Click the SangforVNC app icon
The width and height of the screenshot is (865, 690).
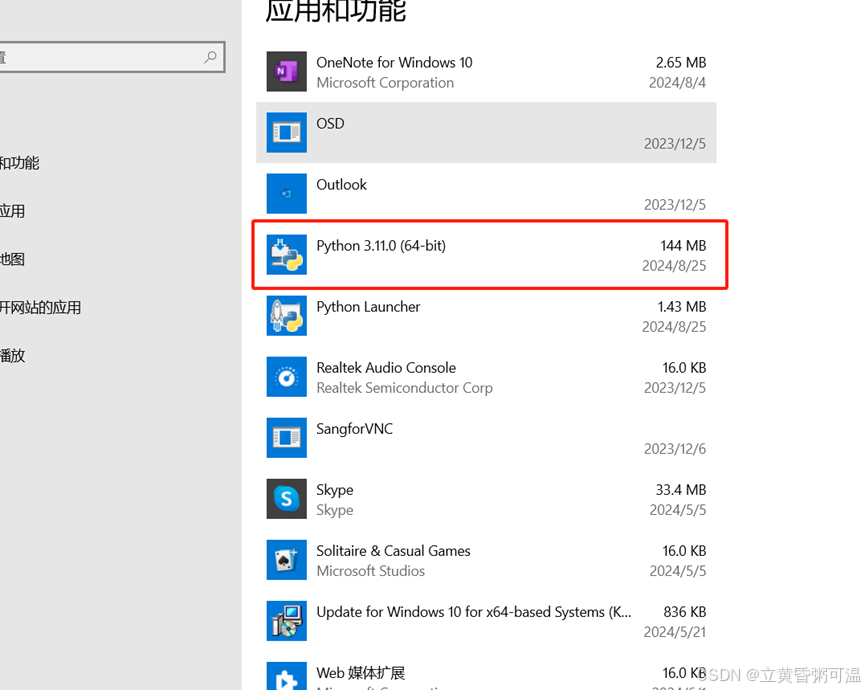[x=286, y=438]
